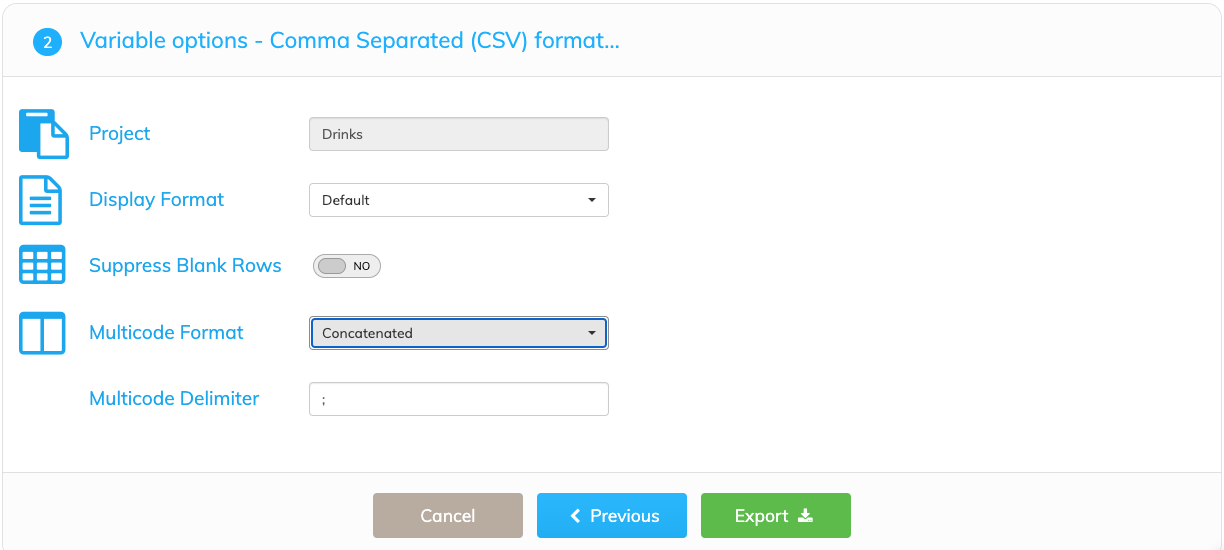Click the left chevron on the Previous button

(575, 516)
